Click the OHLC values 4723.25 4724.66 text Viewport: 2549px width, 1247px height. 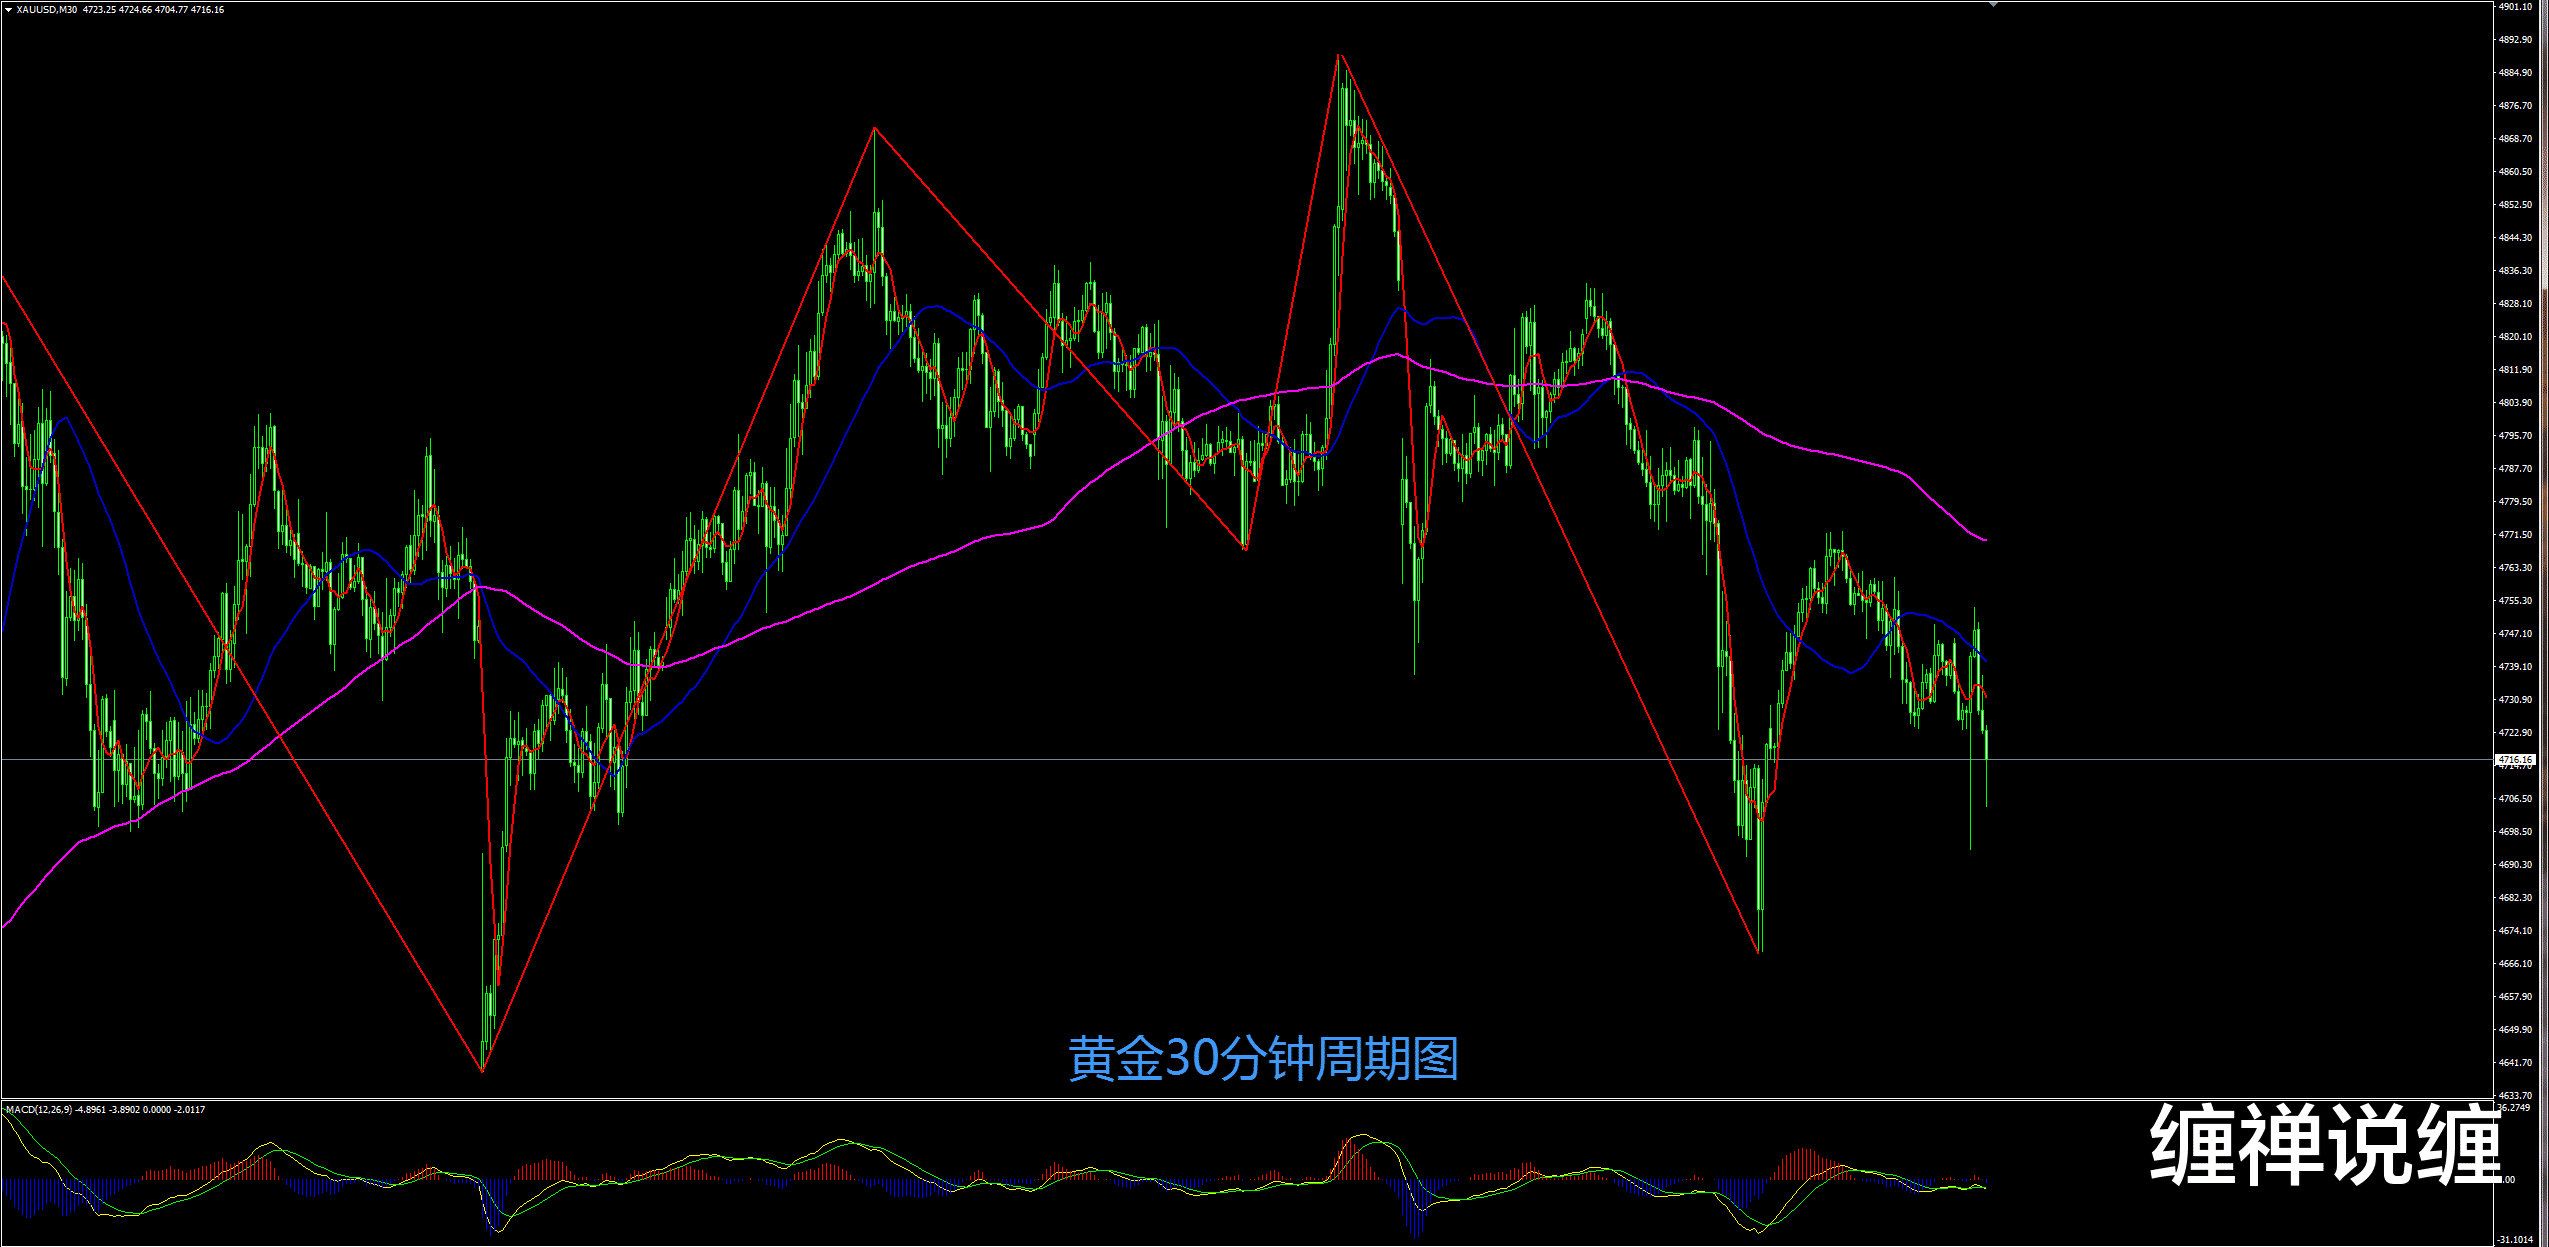click(x=117, y=10)
